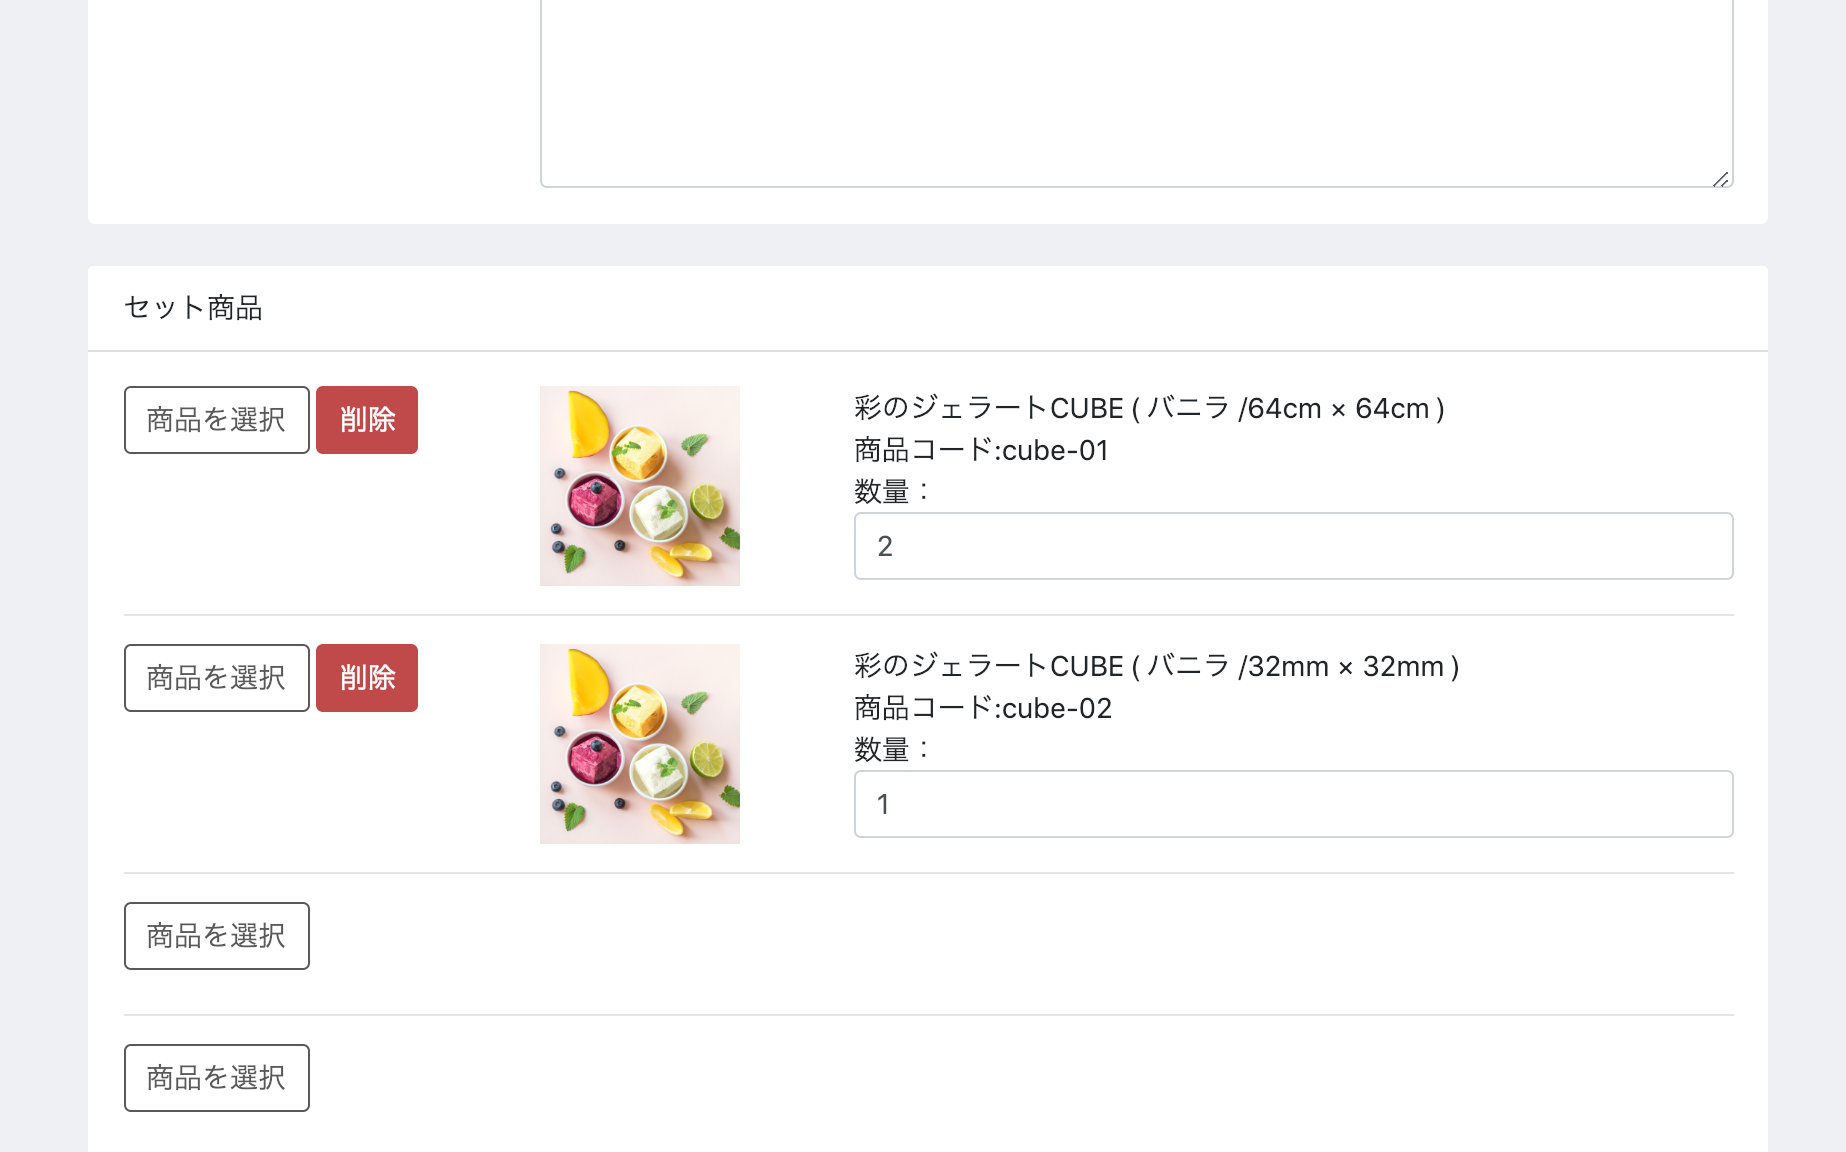Choose a product in the first empty row

(x=217, y=936)
